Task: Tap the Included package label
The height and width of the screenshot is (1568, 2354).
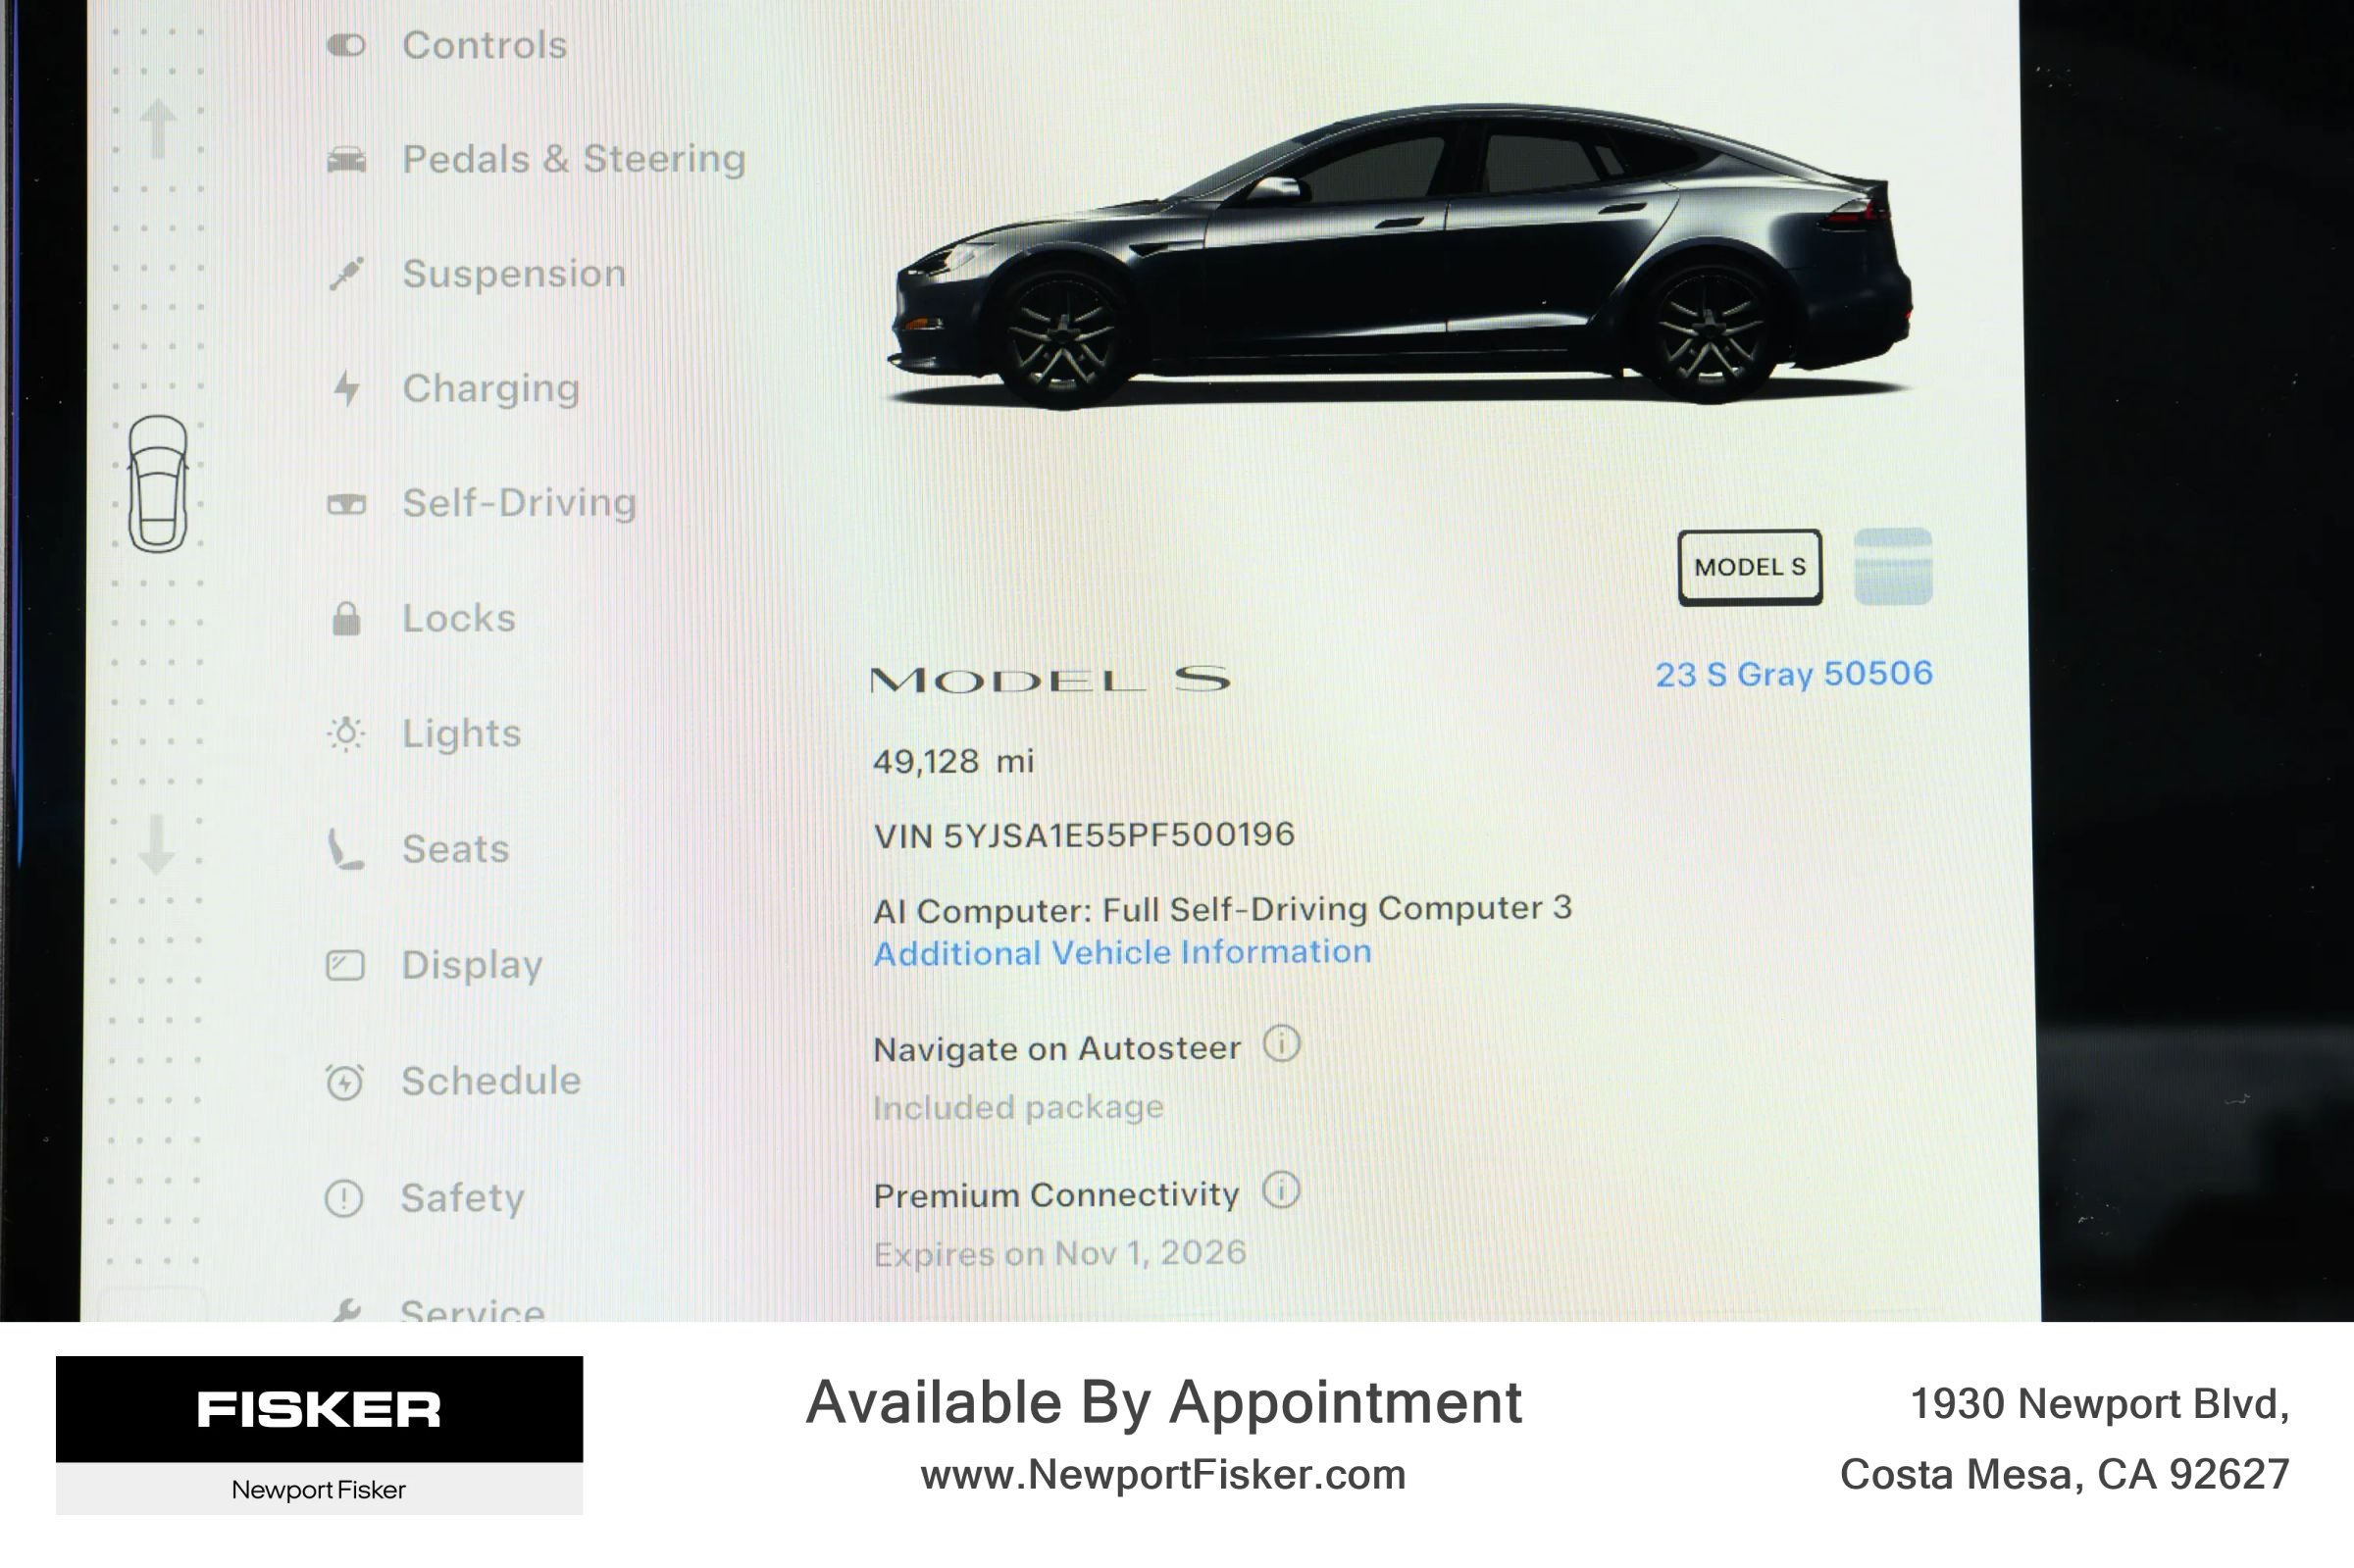Action: (x=1018, y=1107)
